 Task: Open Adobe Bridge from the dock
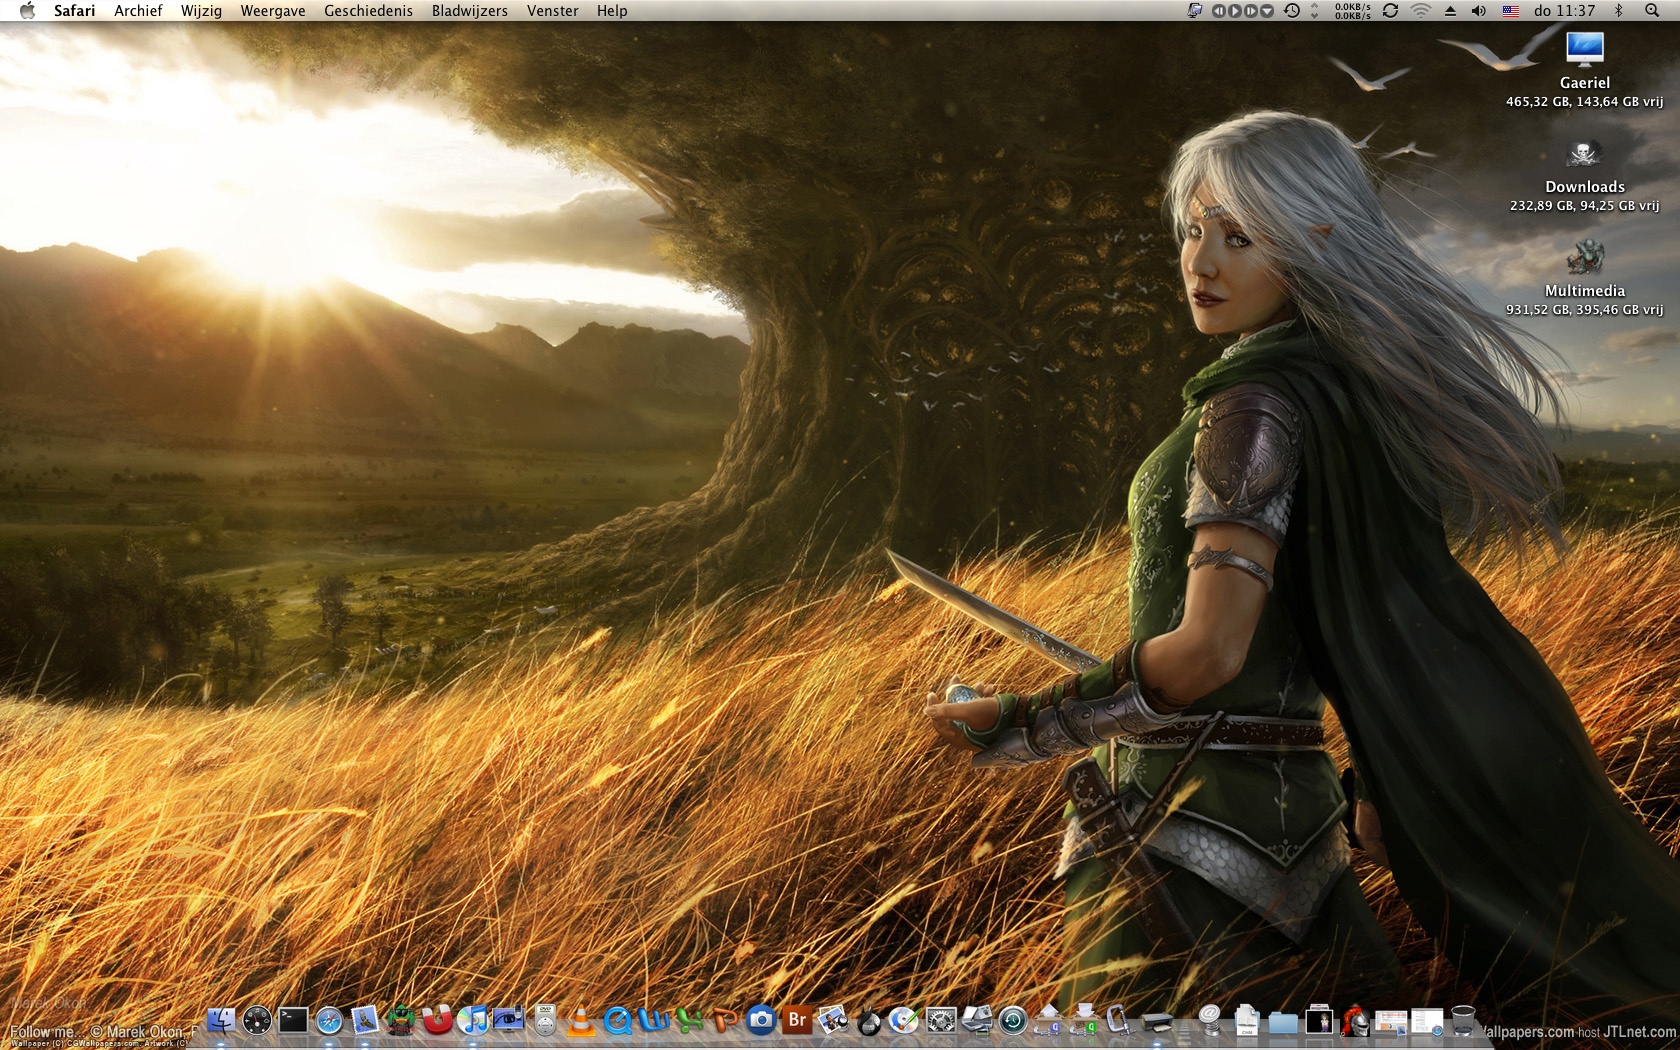click(x=797, y=1021)
